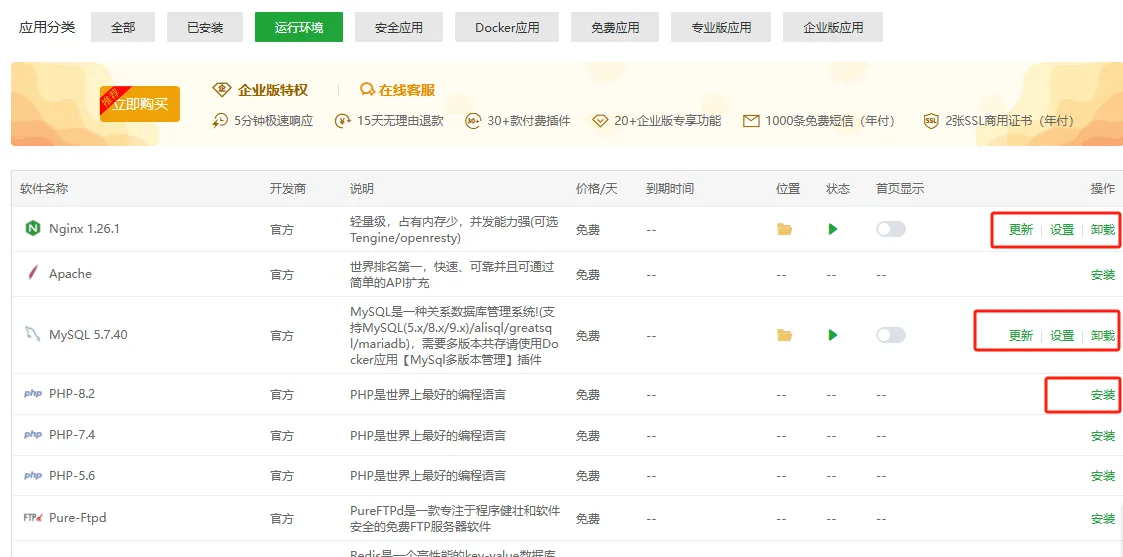Click the PHP-5.6 logo icon

coord(33,475)
